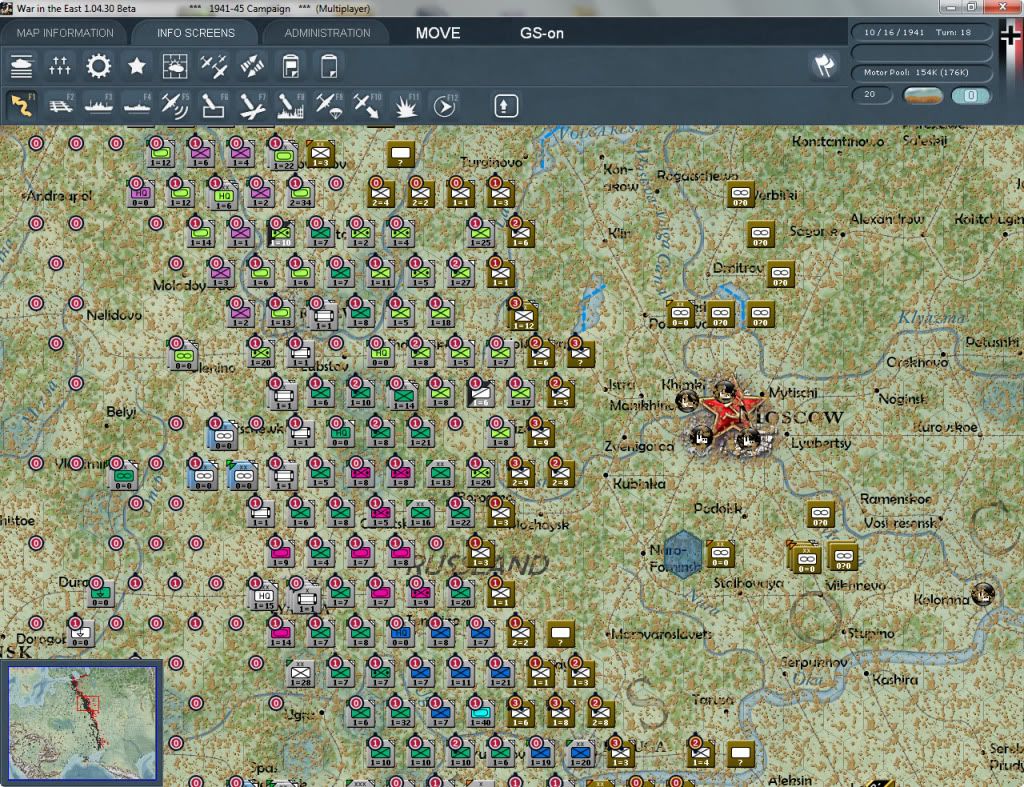Screen dimensions: 1024x787
Task: Click the MOVE mode label
Action: 438,33
